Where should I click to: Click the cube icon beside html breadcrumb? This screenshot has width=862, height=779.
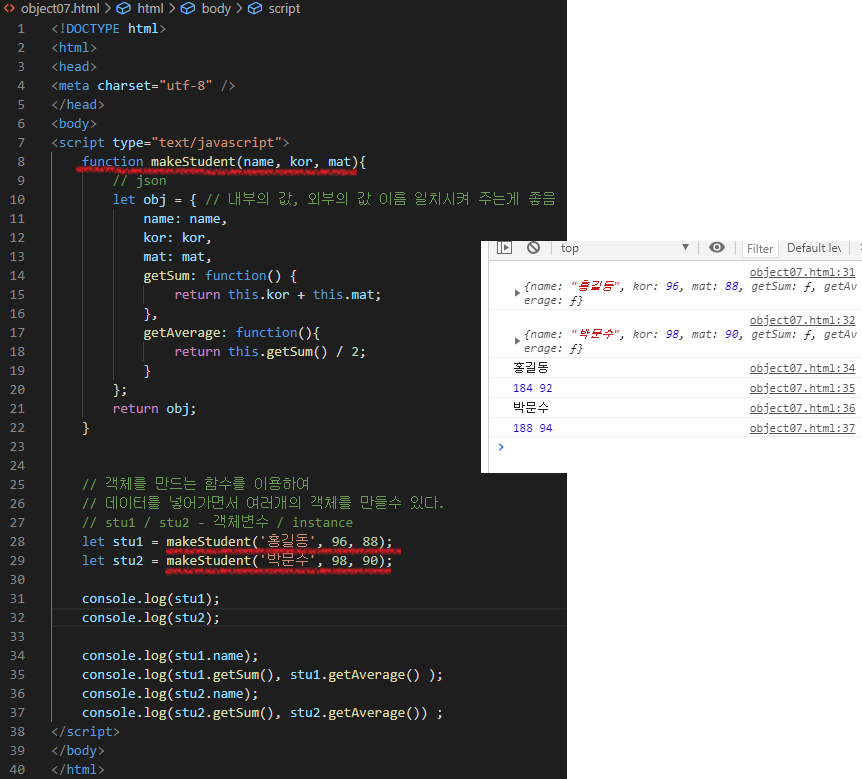tap(124, 8)
